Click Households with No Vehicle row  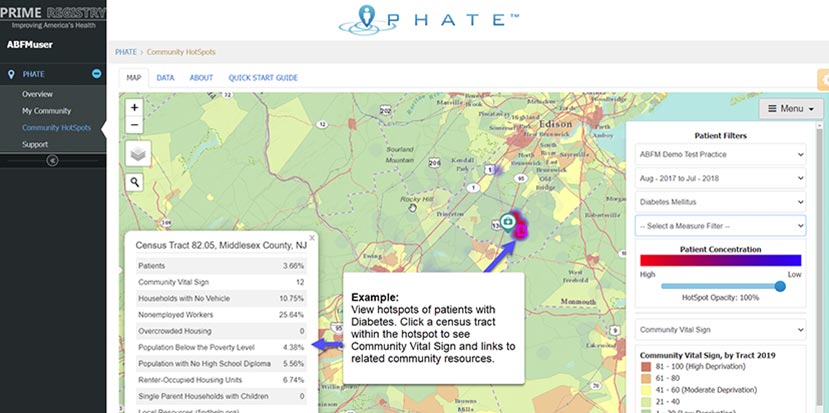221,298
